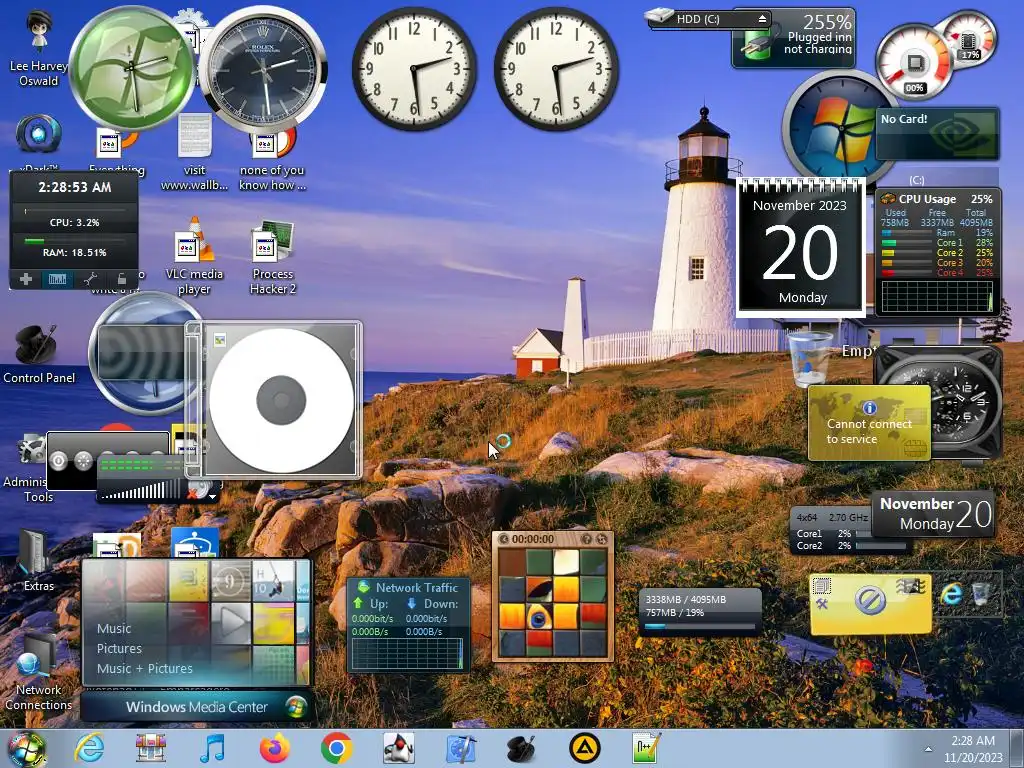This screenshot has height=768, width=1024.
Task: Launch Internet Explorer from the taskbar
Action: [89, 748]
